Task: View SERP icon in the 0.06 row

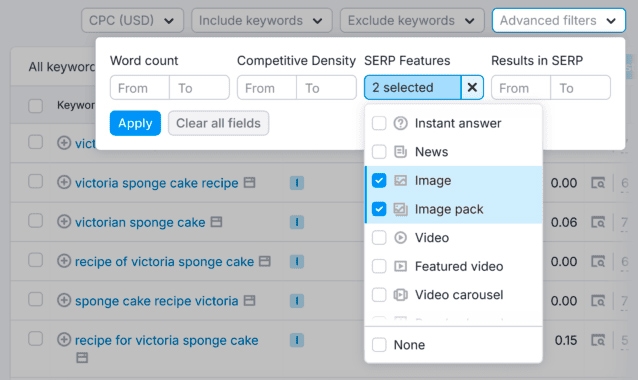Action: (x=598, y=223)
